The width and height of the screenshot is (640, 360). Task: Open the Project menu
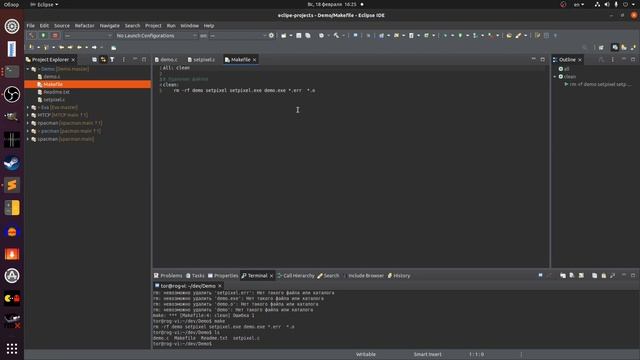tap(153, 25)
